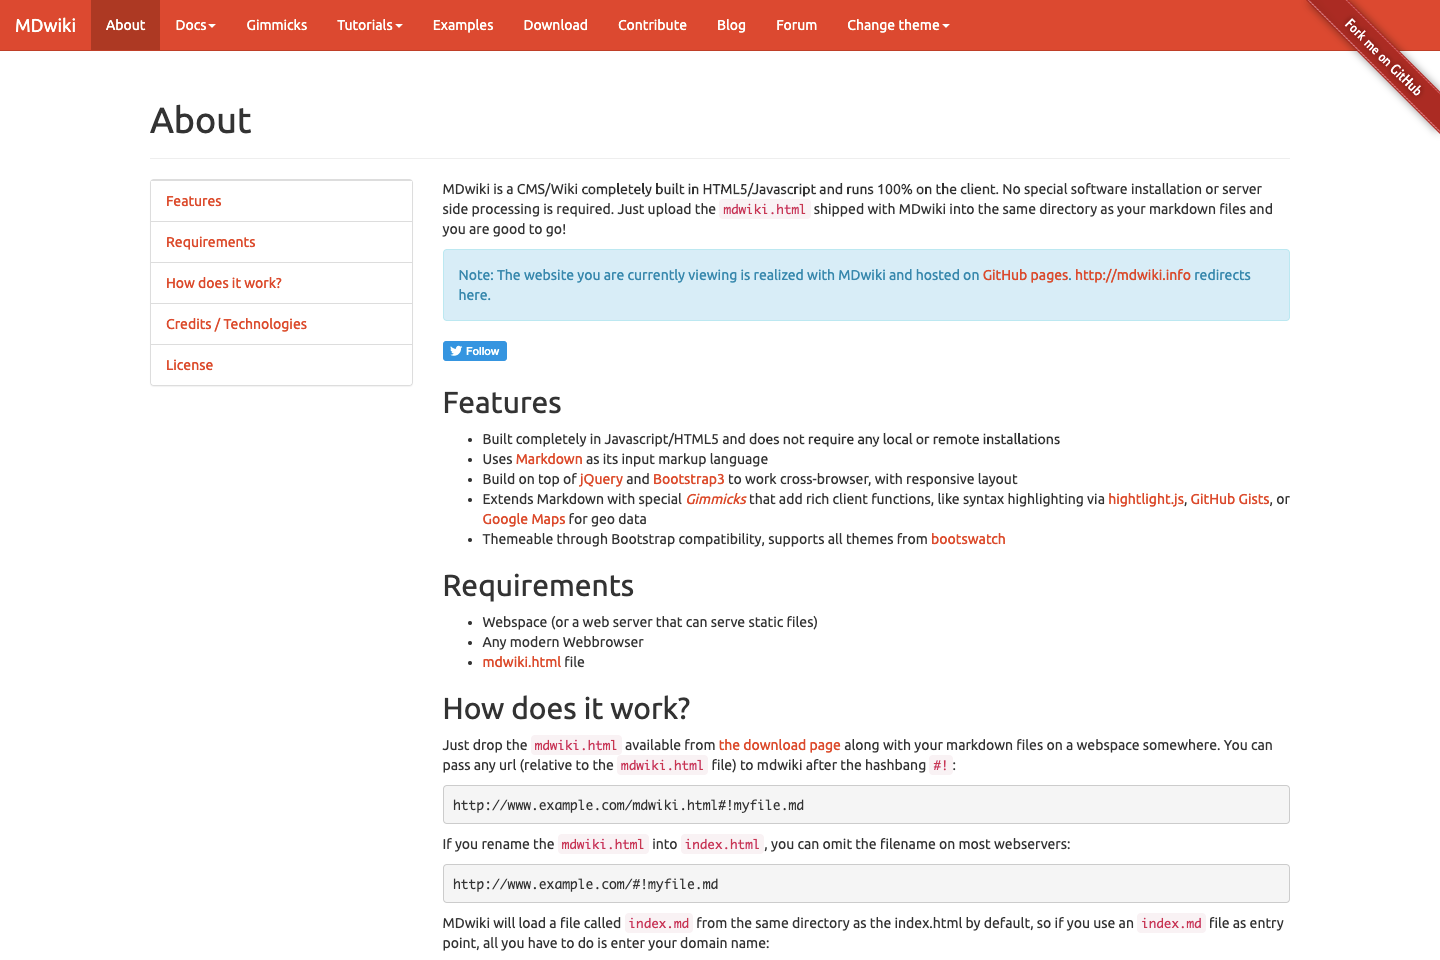
Task: Open the Download page in navbar
Action: [555, 25]
